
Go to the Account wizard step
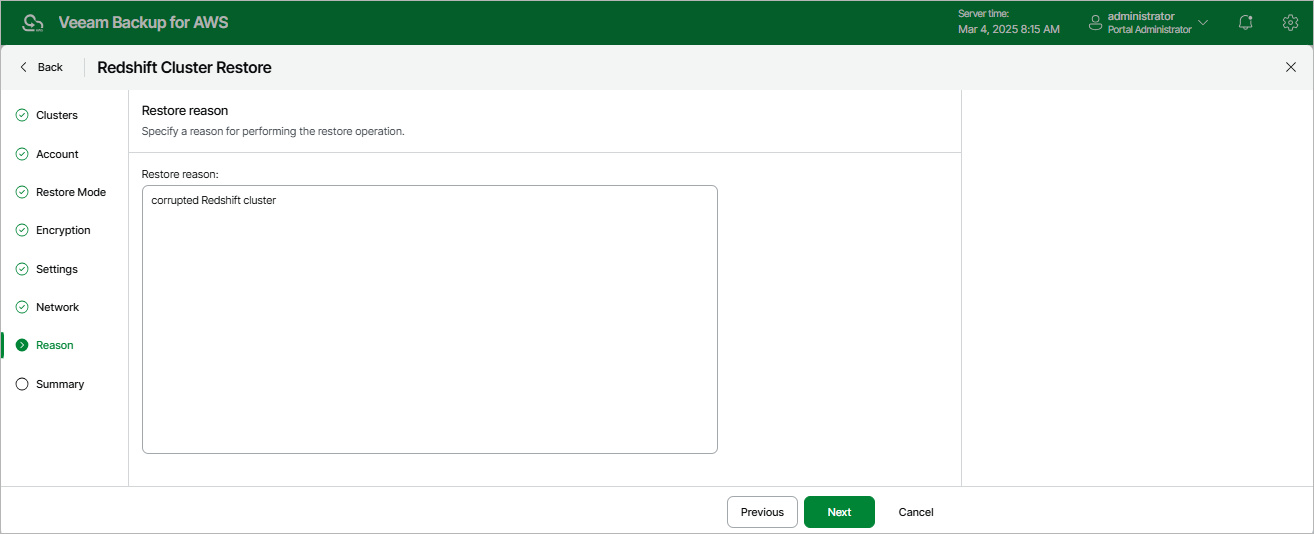coord(57,154)
